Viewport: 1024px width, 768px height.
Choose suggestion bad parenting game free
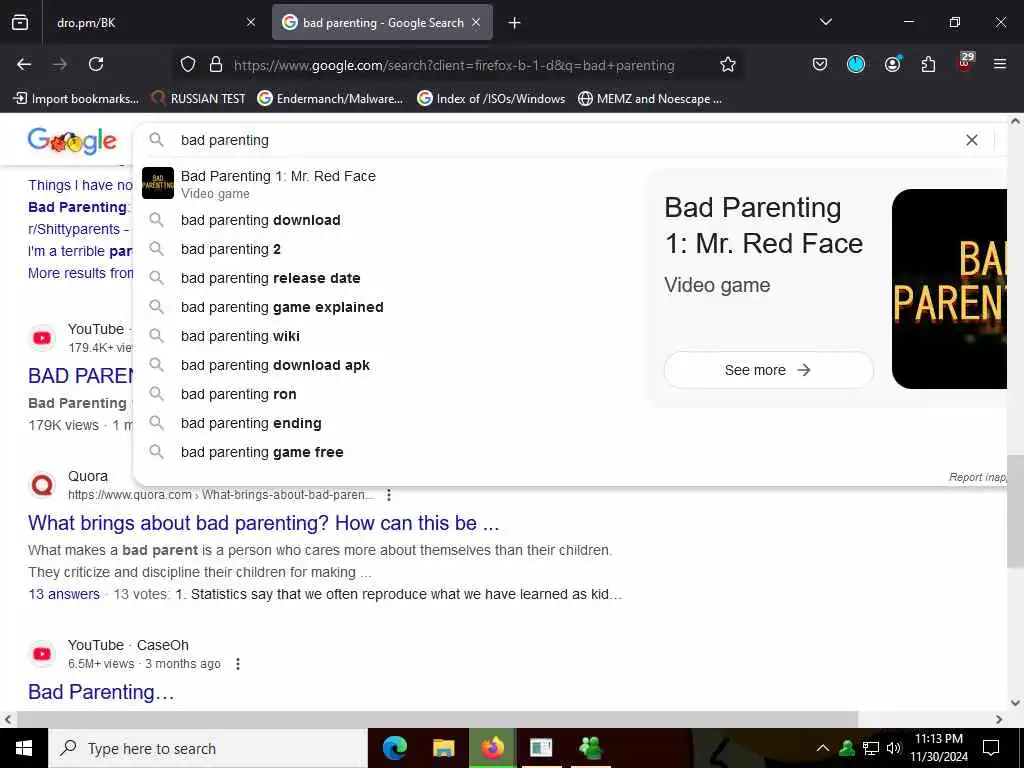(262, 452)
